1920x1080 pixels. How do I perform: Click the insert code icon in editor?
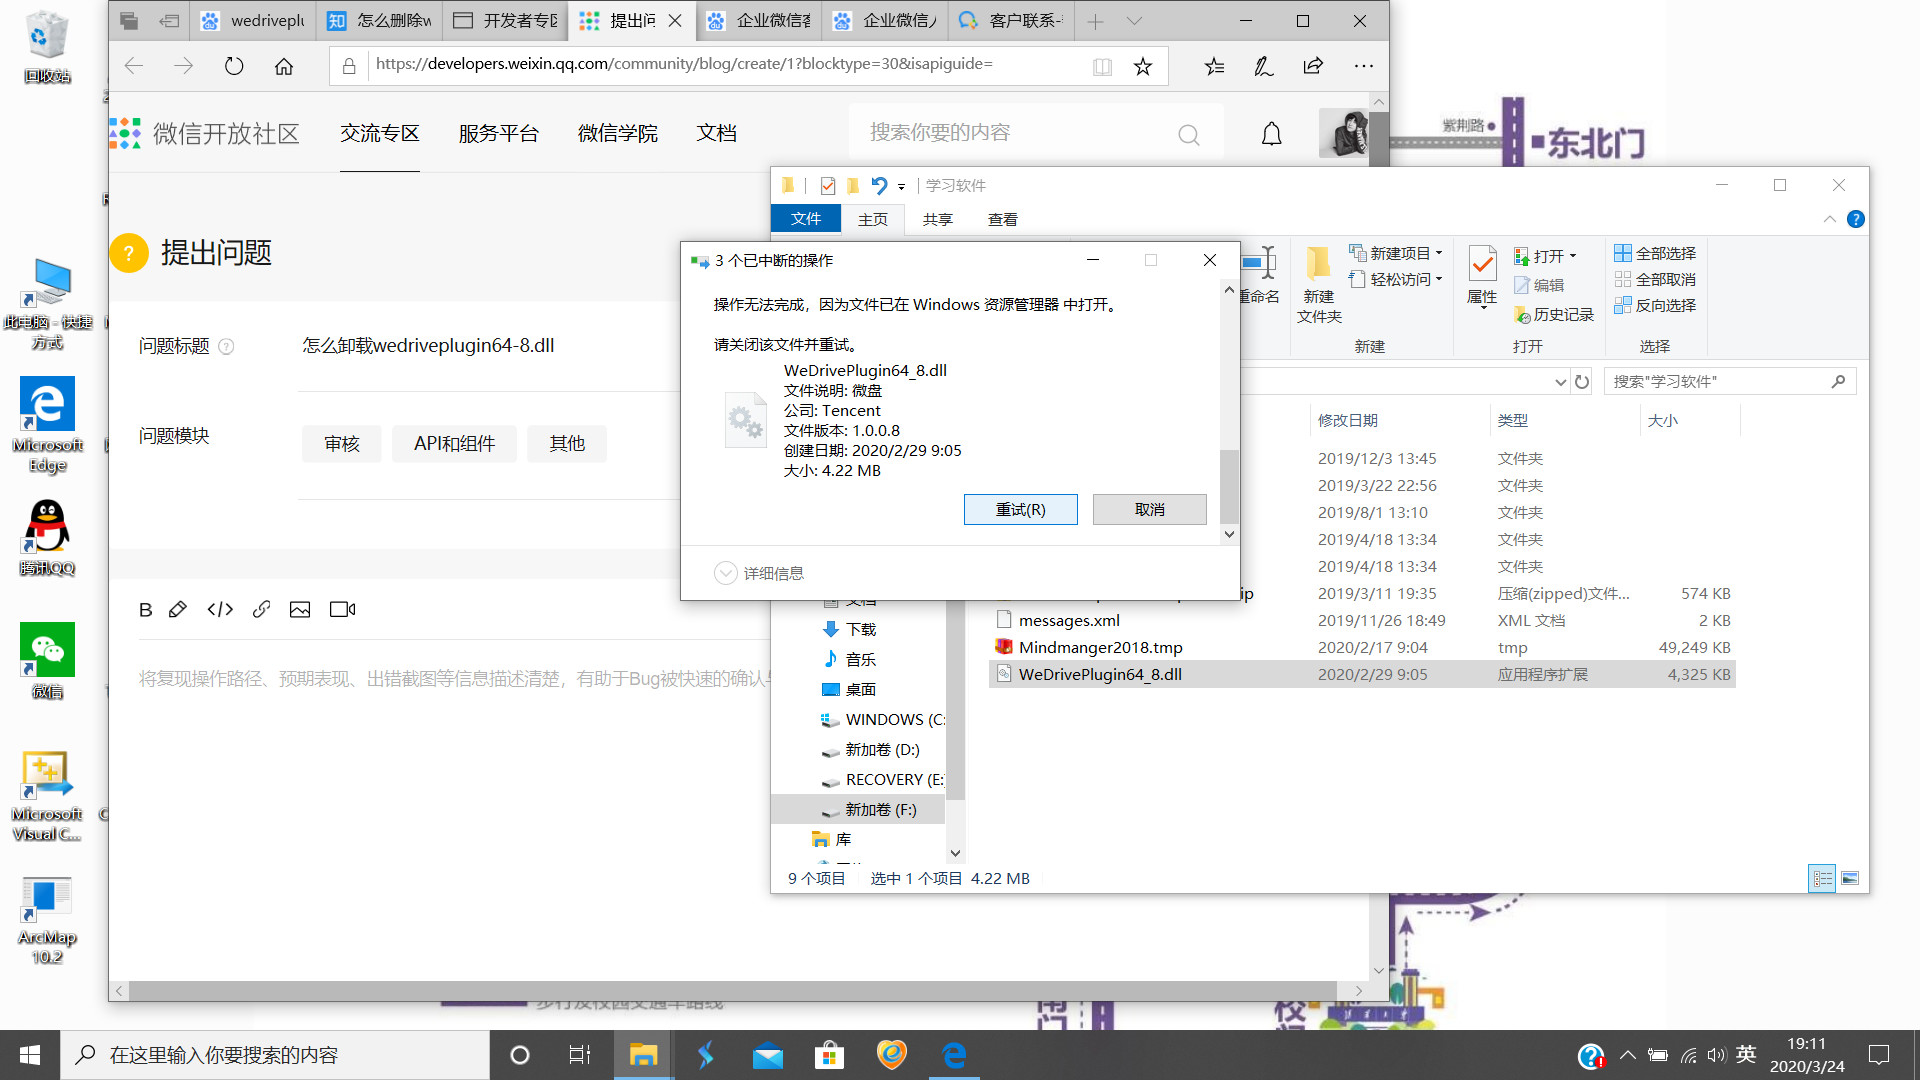tap(220, 609)
